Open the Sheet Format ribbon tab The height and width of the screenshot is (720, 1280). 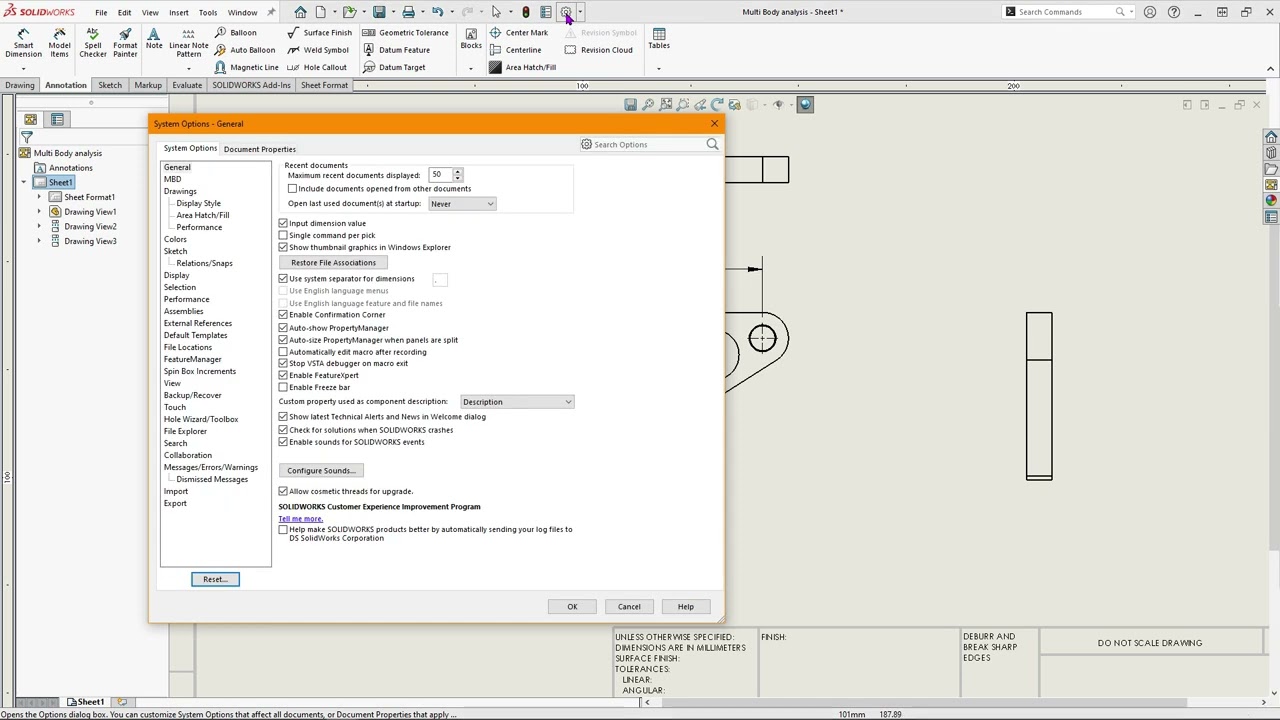pos(325,85)
